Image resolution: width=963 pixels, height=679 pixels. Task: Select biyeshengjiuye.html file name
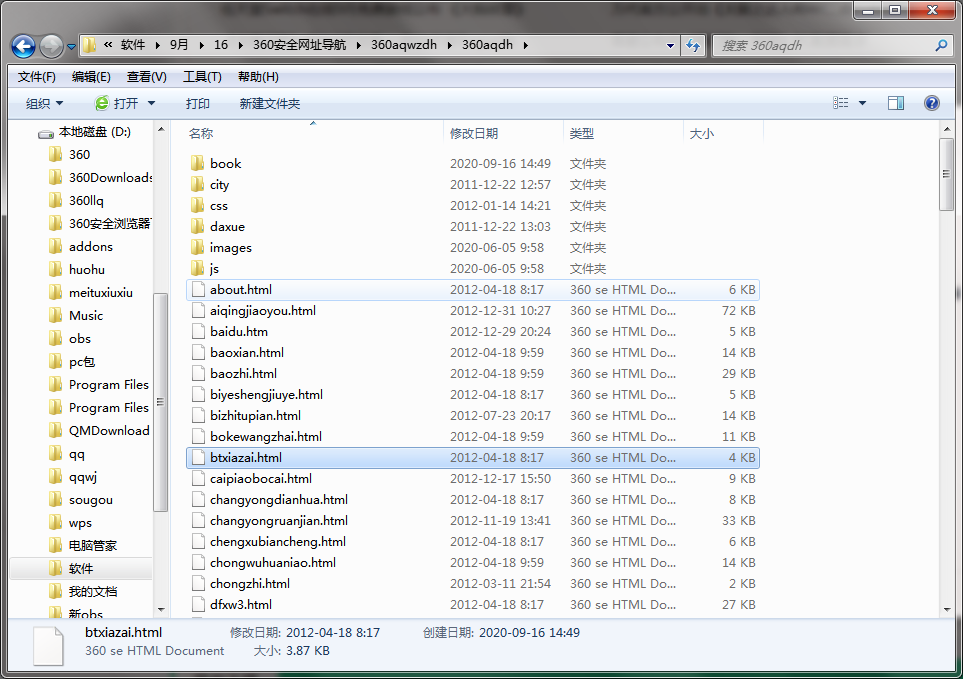[267, 394]
